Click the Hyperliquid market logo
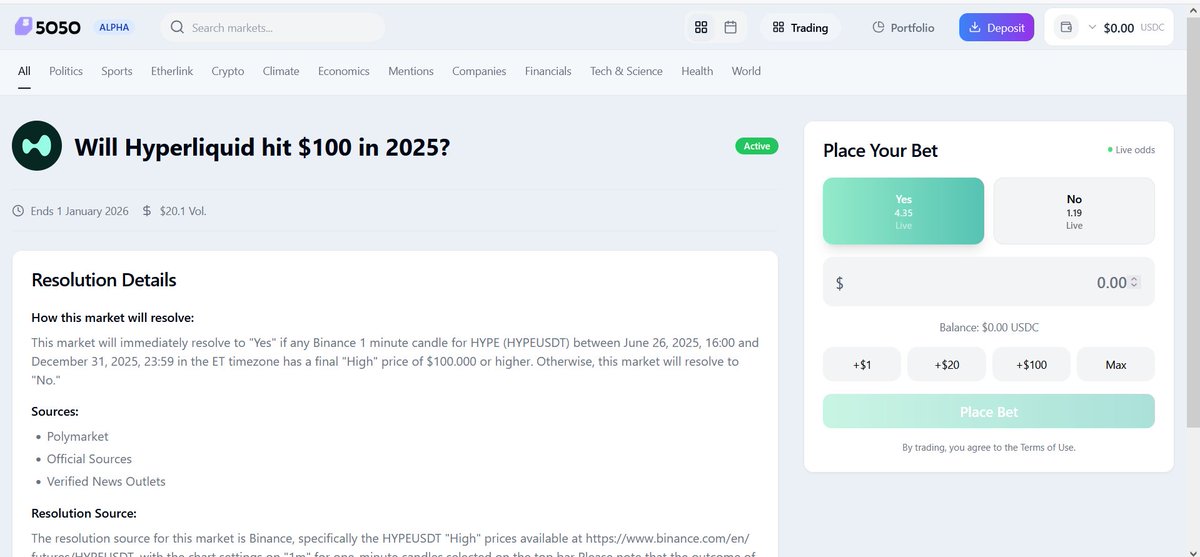 coord(37,147)
